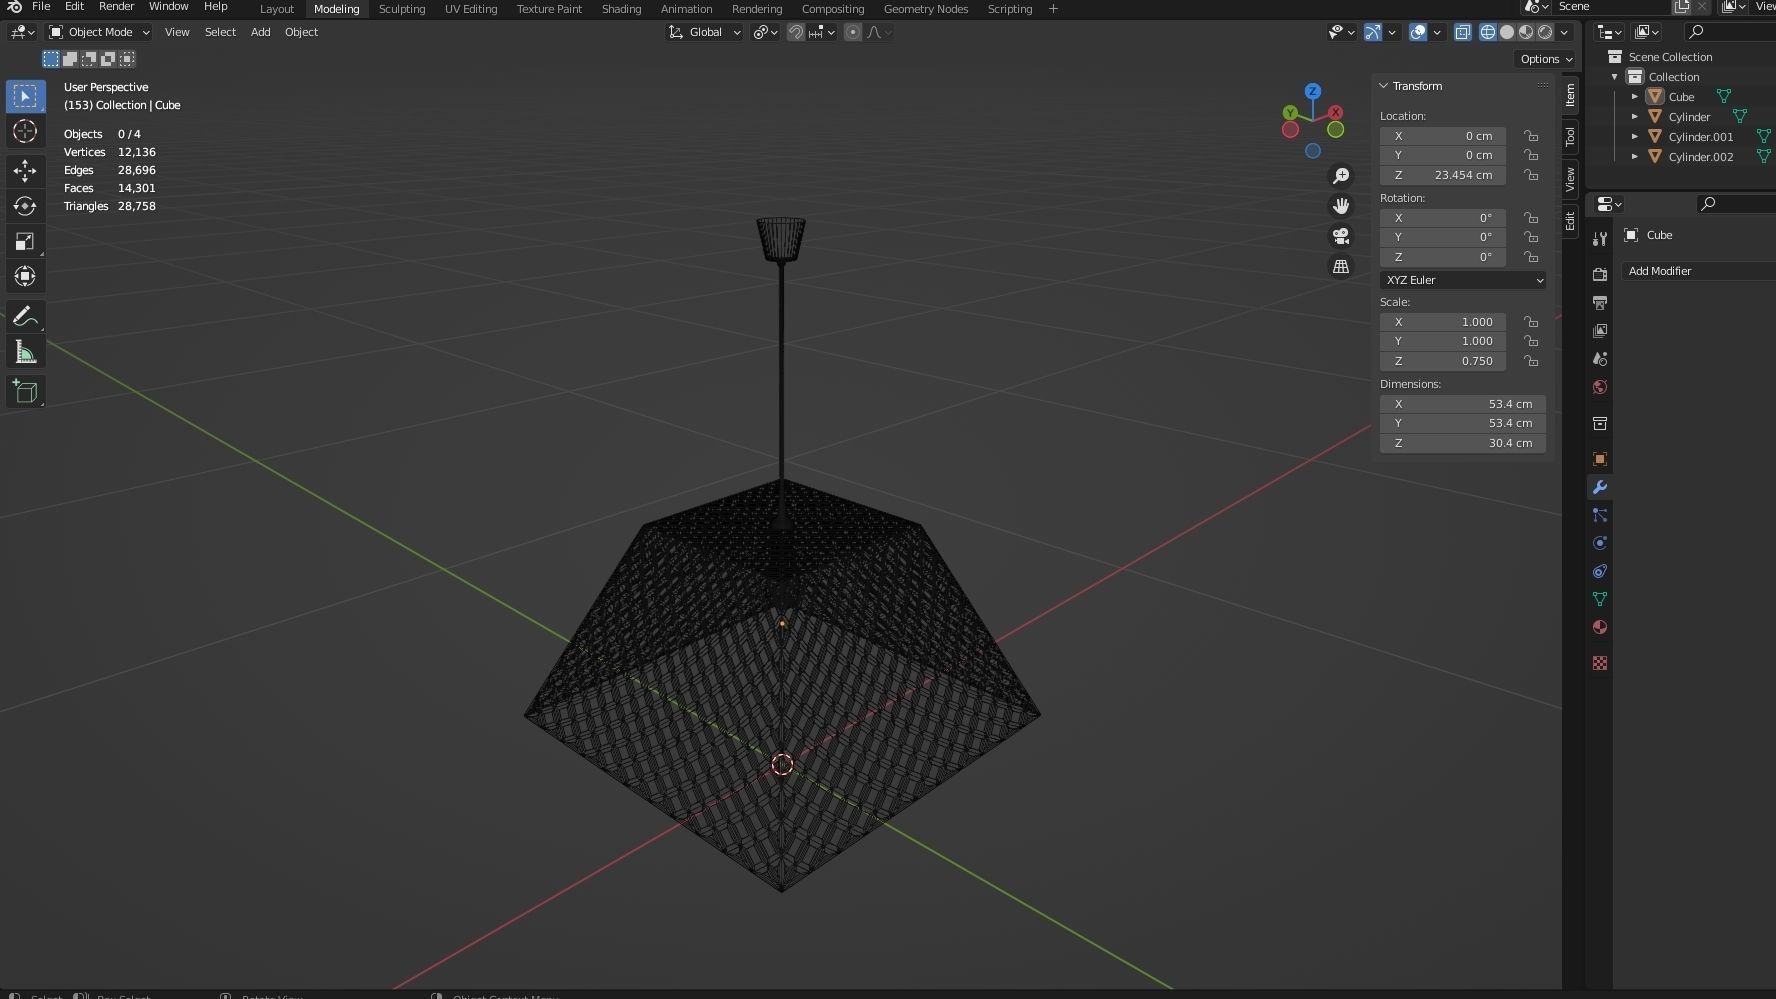1776x999 pixels.
Task: Switch to the Sculpting workspace tab
Action: (402, 9)
